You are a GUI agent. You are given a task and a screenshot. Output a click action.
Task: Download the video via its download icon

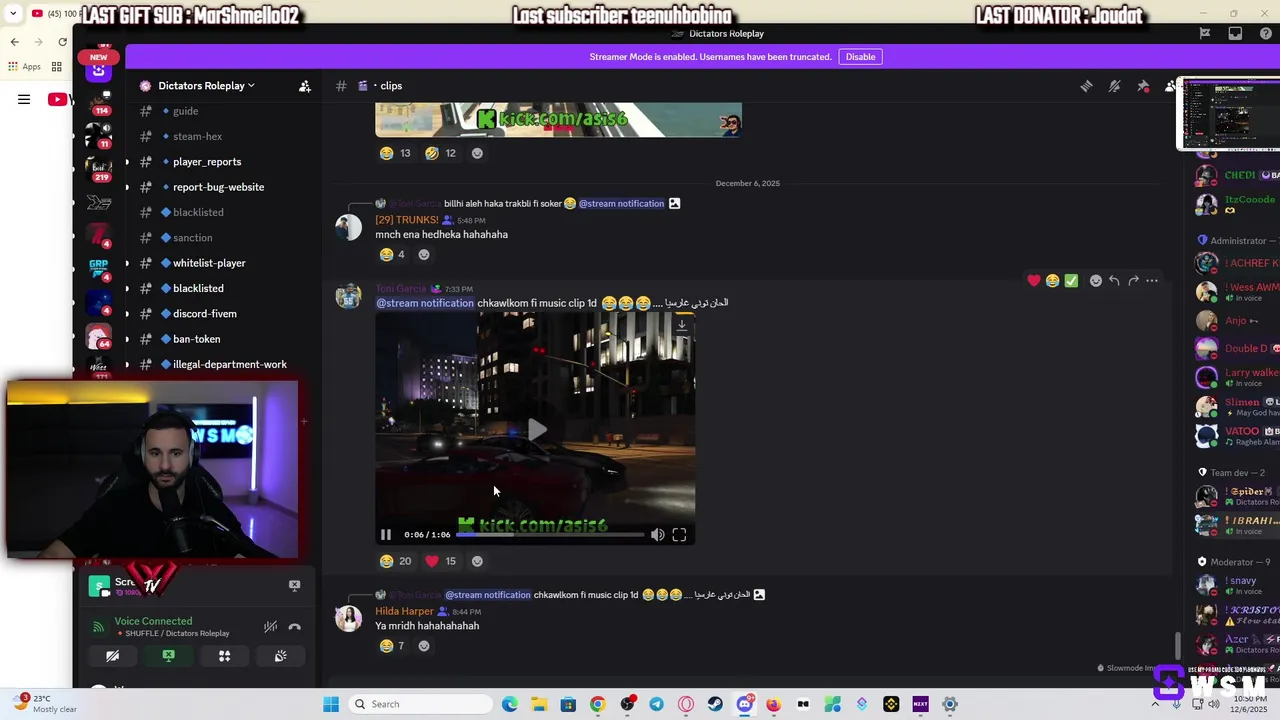pos(682,325)
